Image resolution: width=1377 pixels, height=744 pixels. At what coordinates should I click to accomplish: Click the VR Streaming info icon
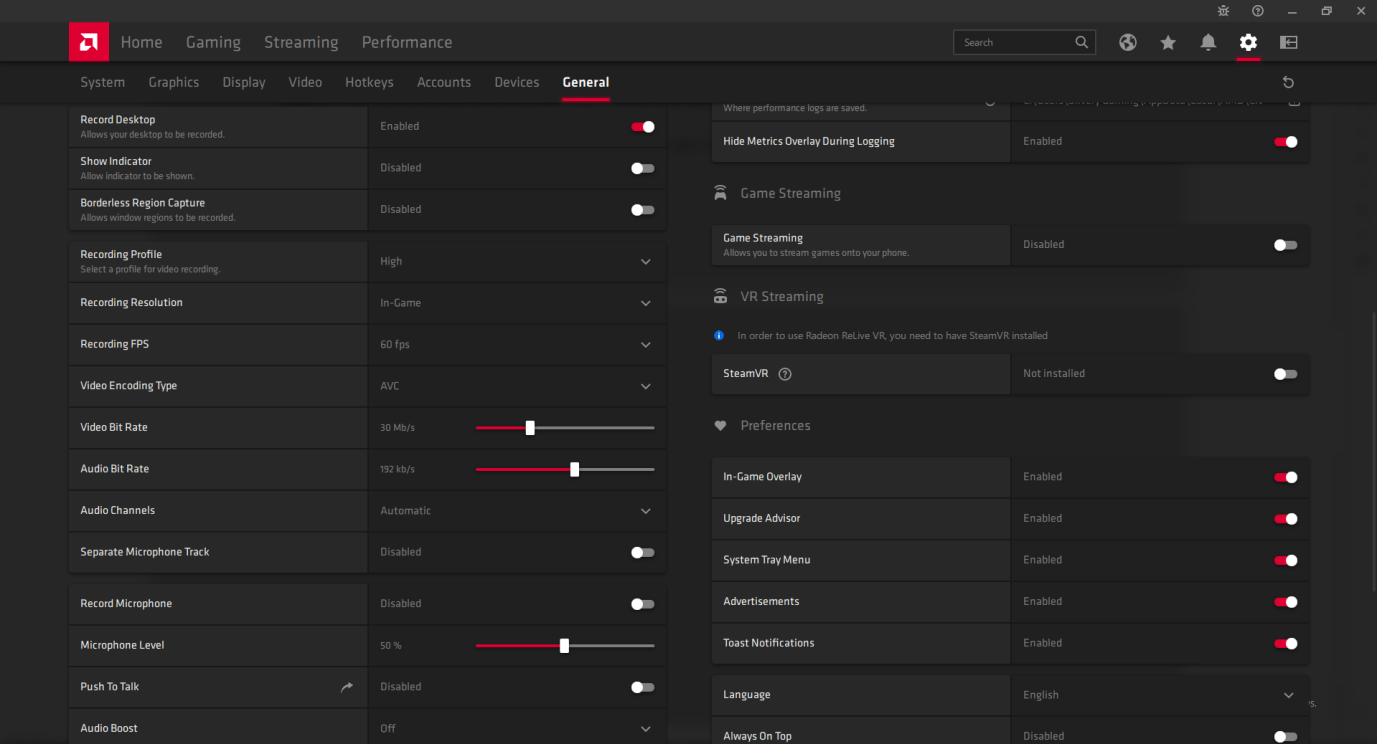coord(719,336)
